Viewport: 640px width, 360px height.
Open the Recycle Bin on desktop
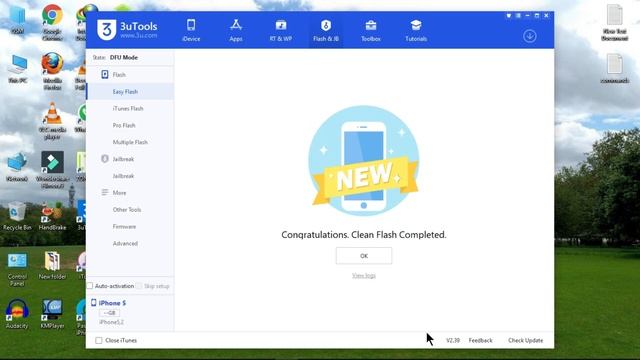17,216
